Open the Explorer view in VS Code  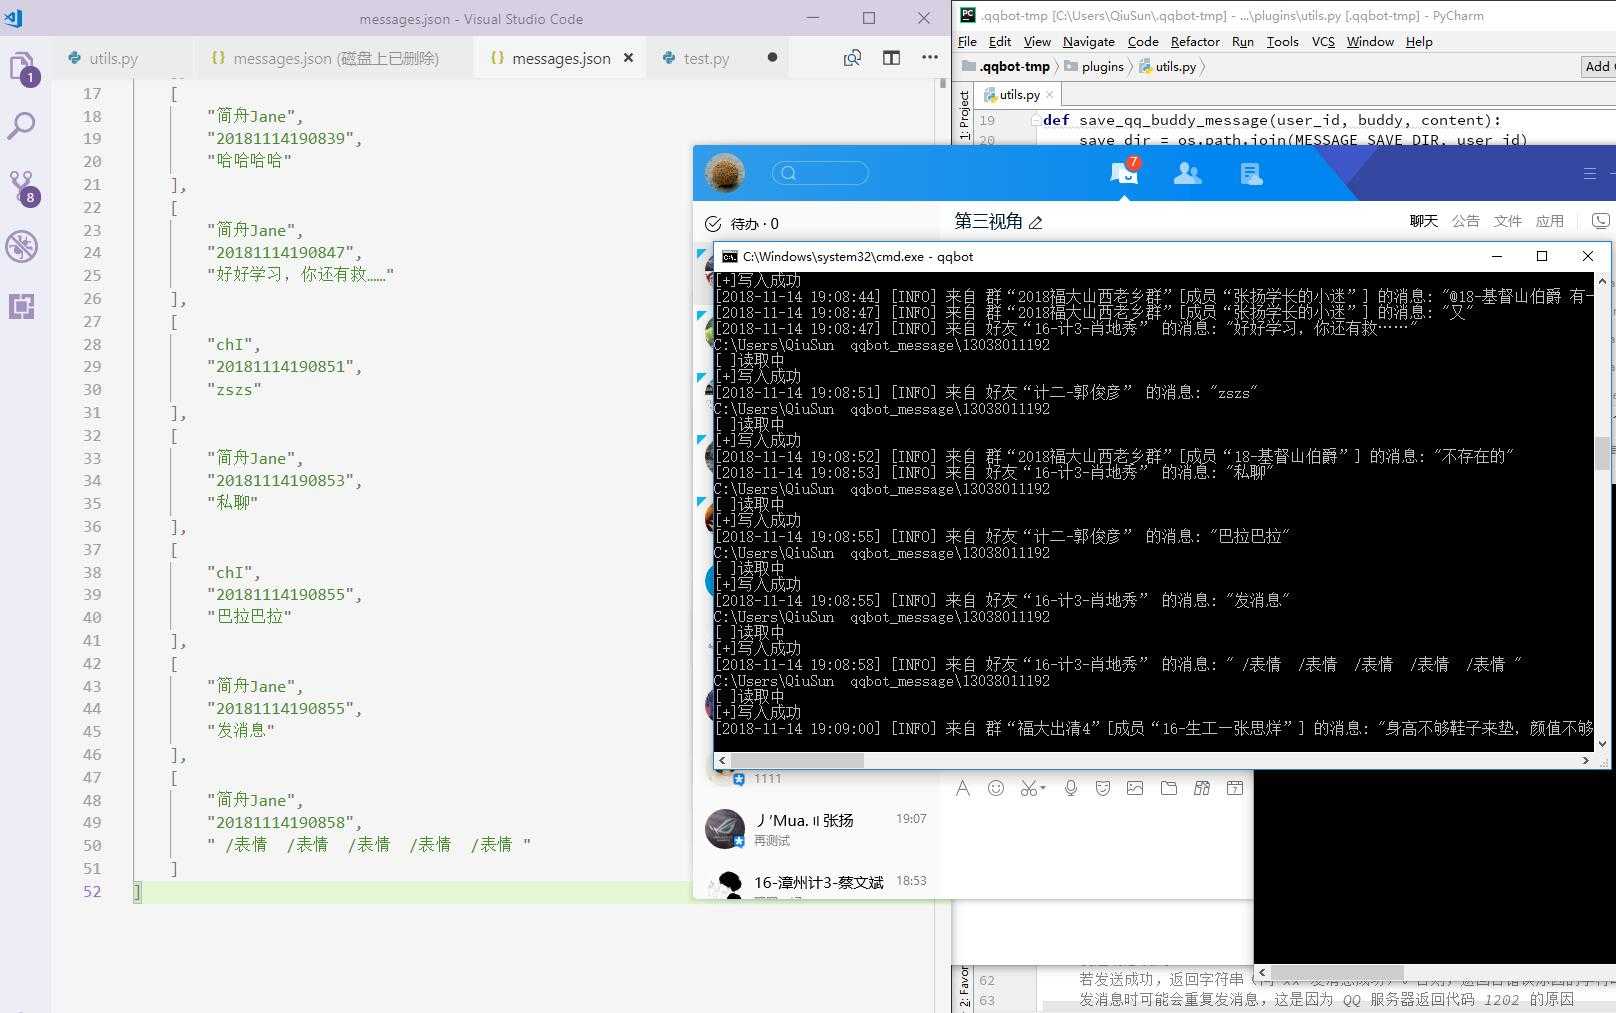[22, 67]
